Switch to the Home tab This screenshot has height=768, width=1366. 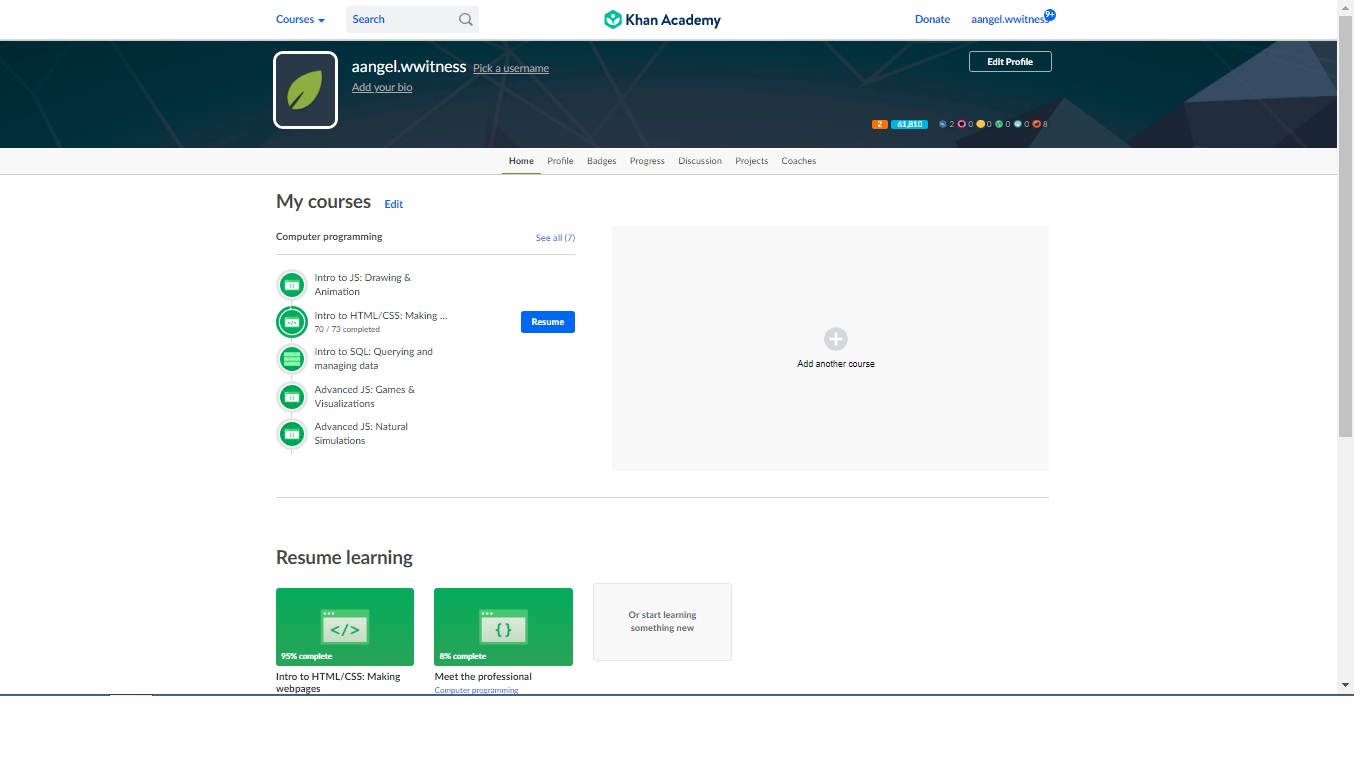[521, 161]
